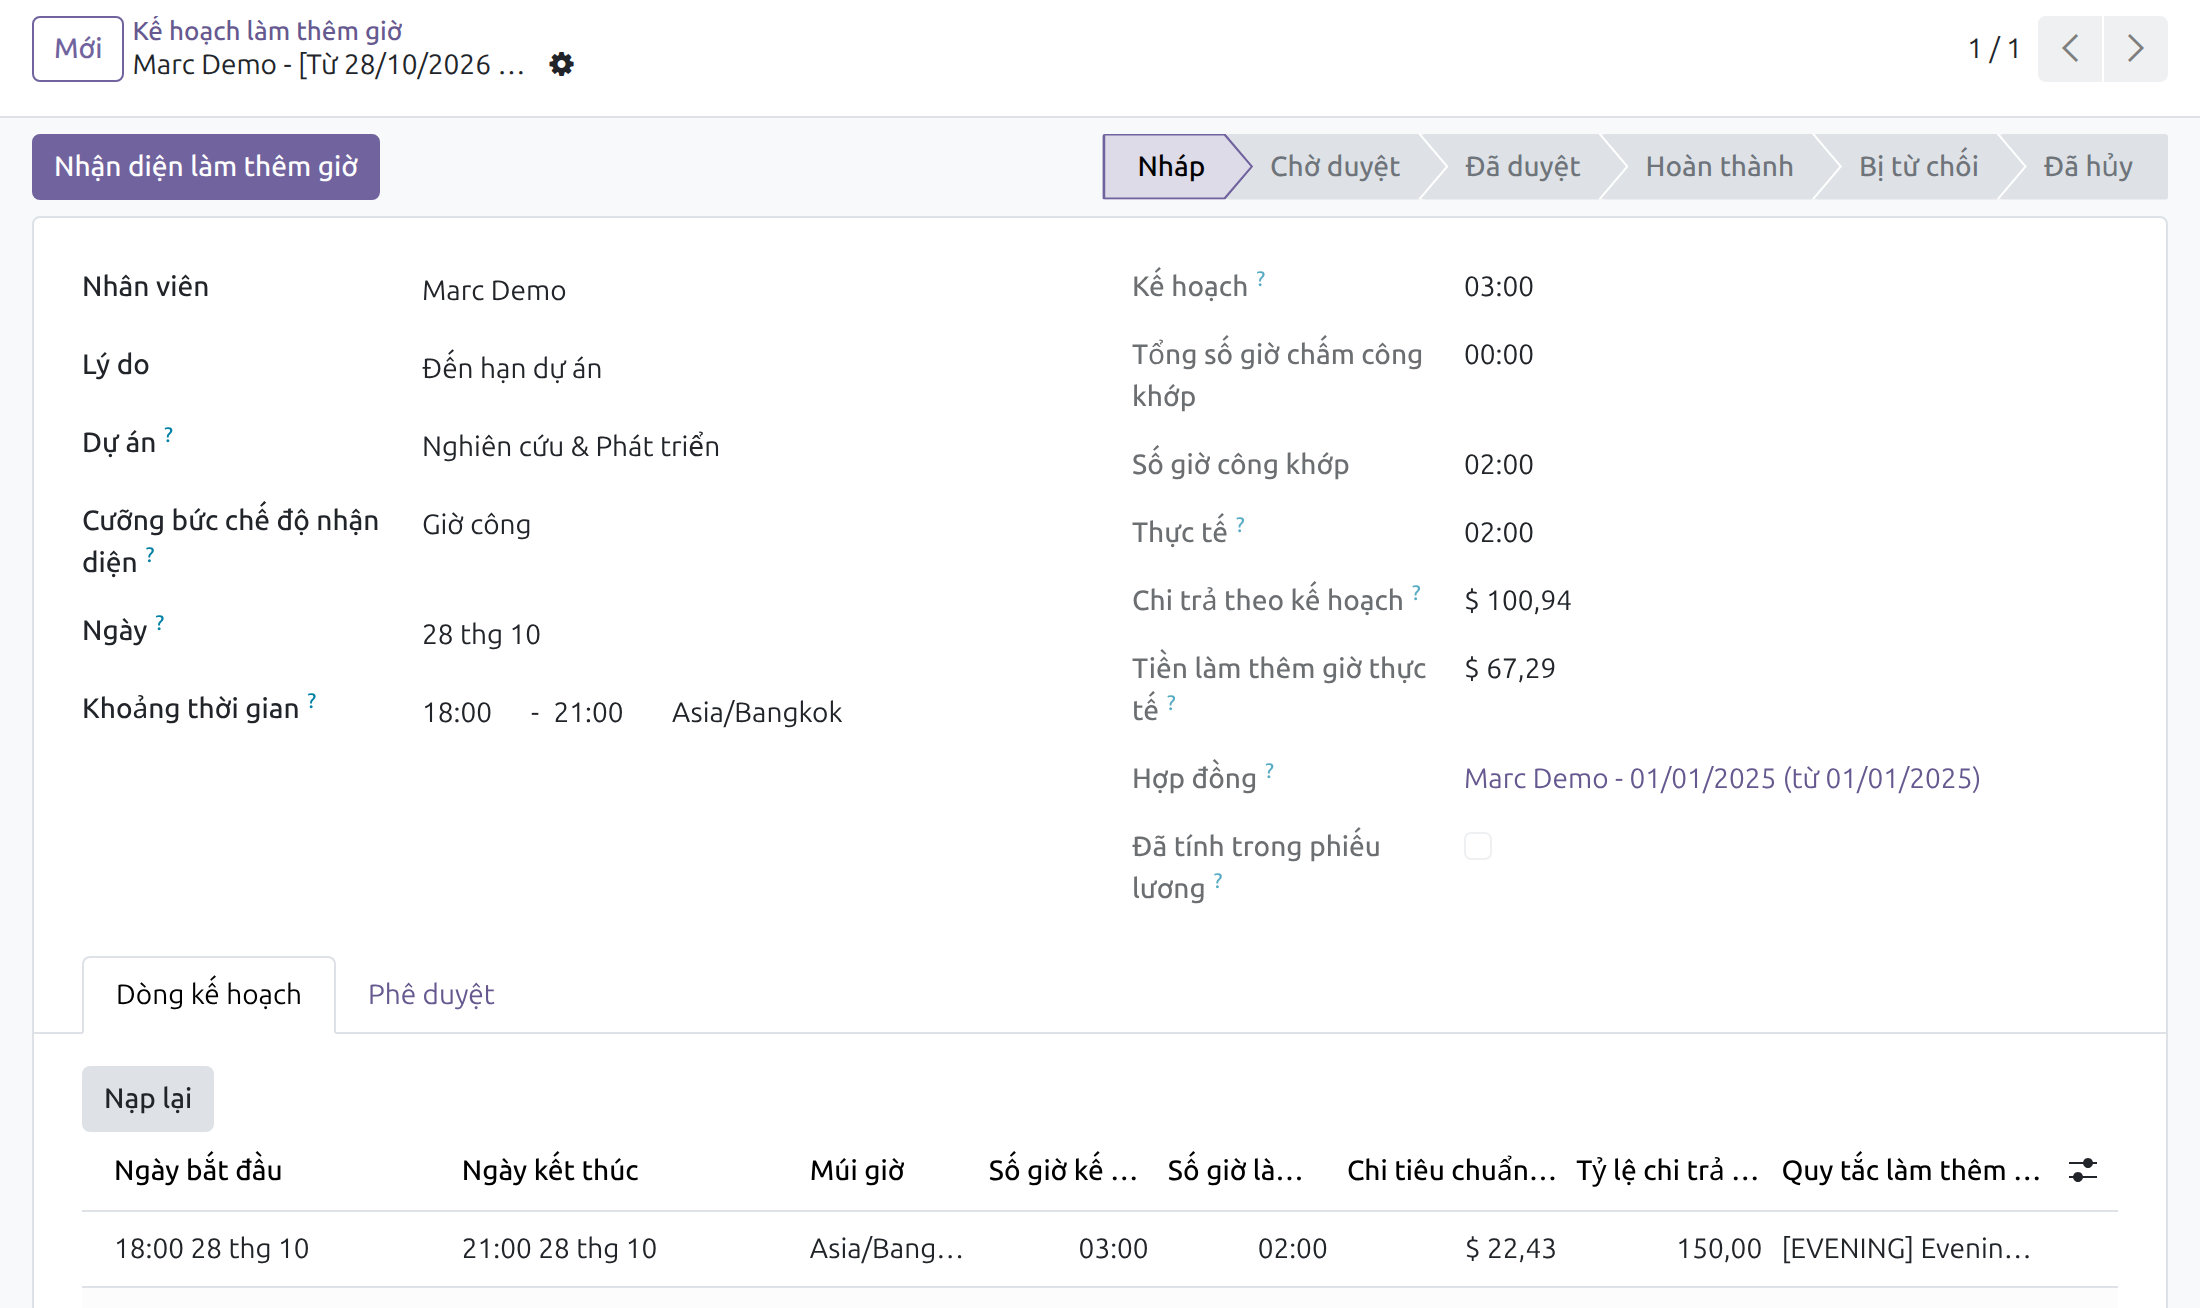This screenshot has width=2200, height=1308.
Task: Open the Nhân viên Marc Demo selector
Action: coord(740,290)
